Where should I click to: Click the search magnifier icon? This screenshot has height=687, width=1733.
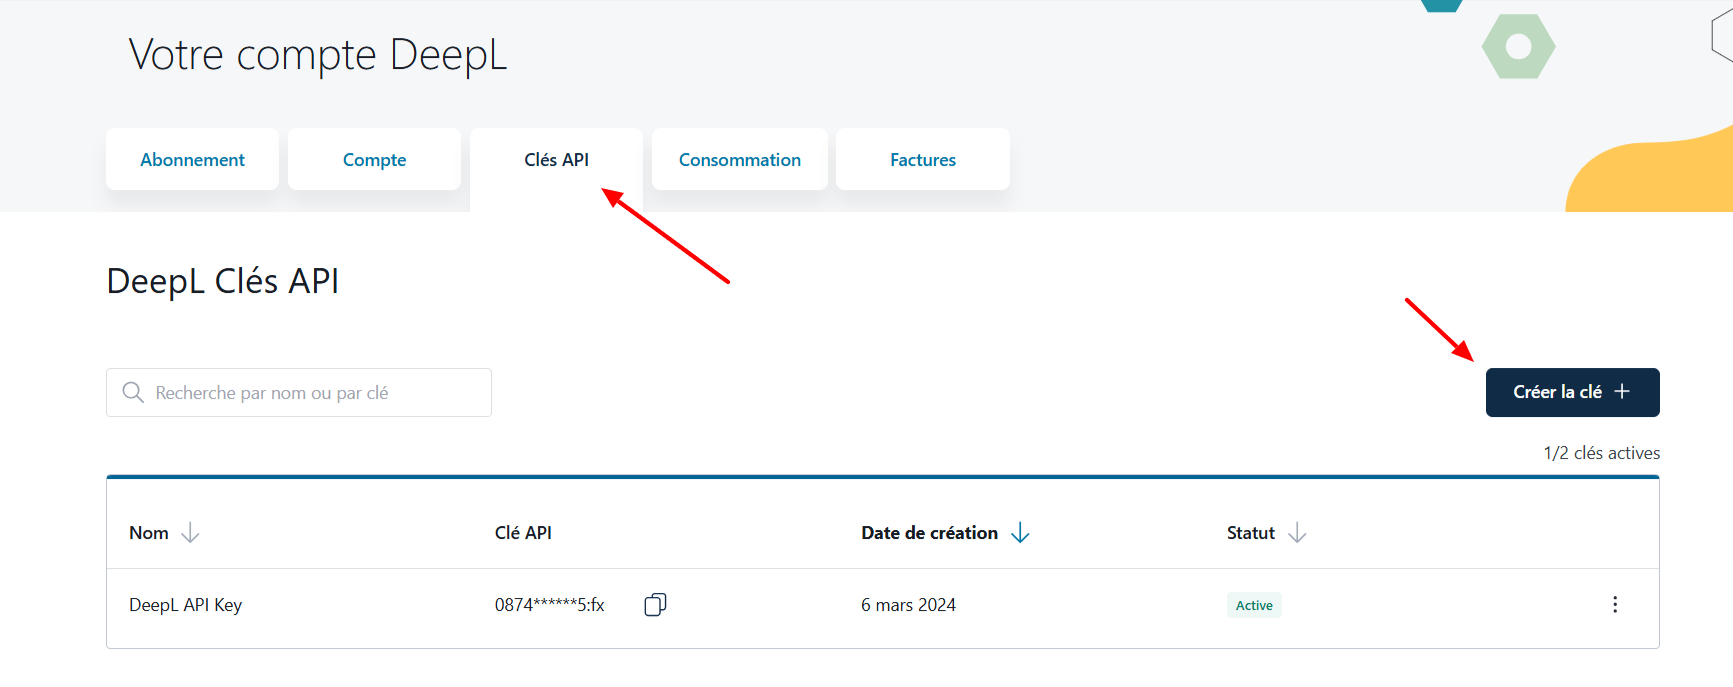[133, 392]
